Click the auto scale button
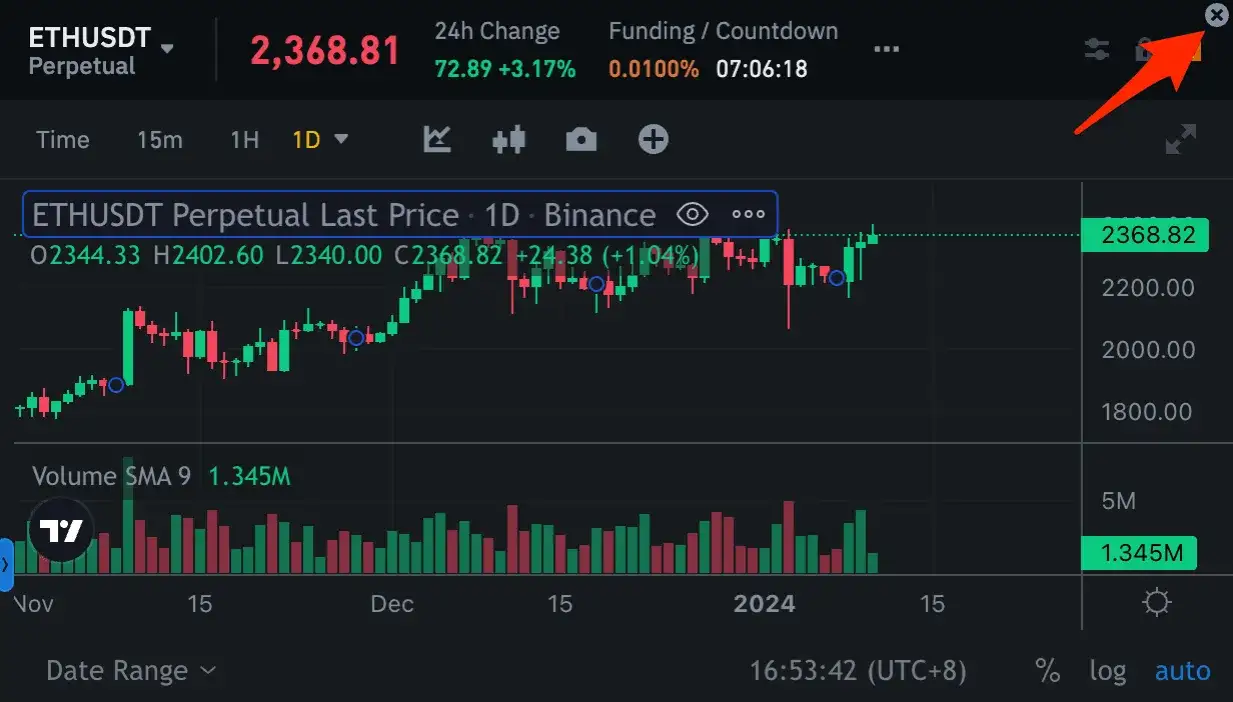The width and height of the screenshot is (1233, 702). click(x=1183, y=671)
